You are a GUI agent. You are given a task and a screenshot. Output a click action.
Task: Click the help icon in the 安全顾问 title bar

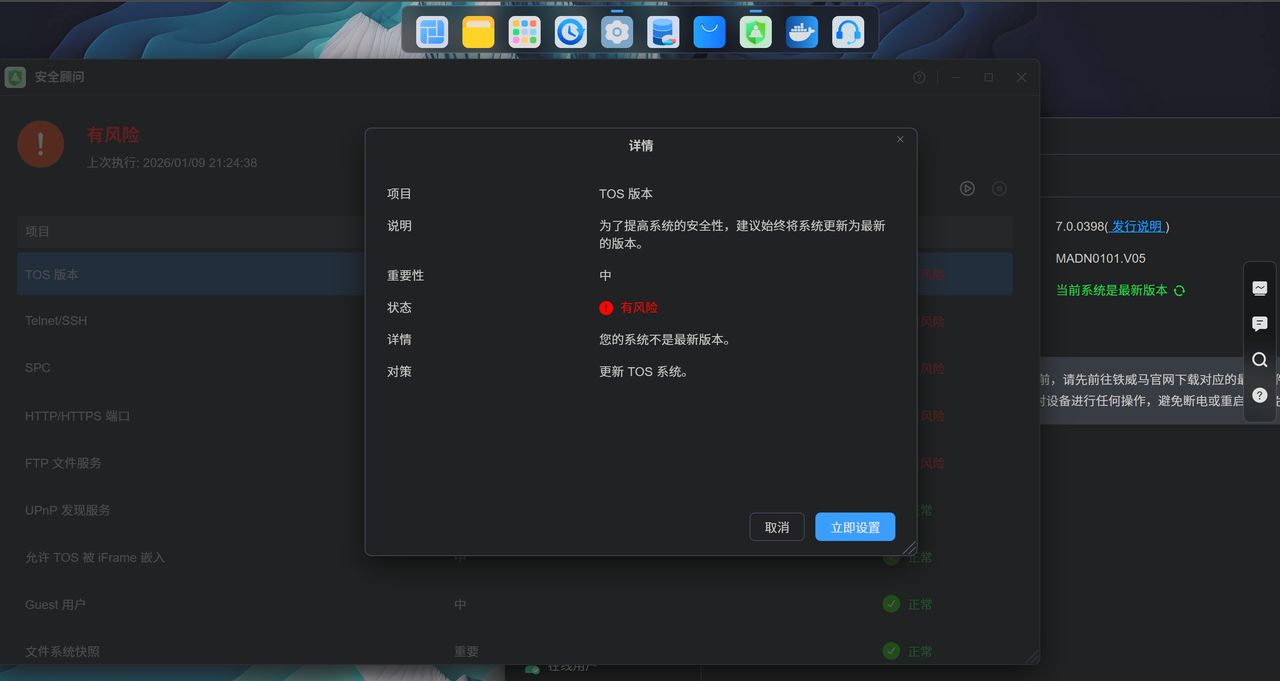point(919,77)
